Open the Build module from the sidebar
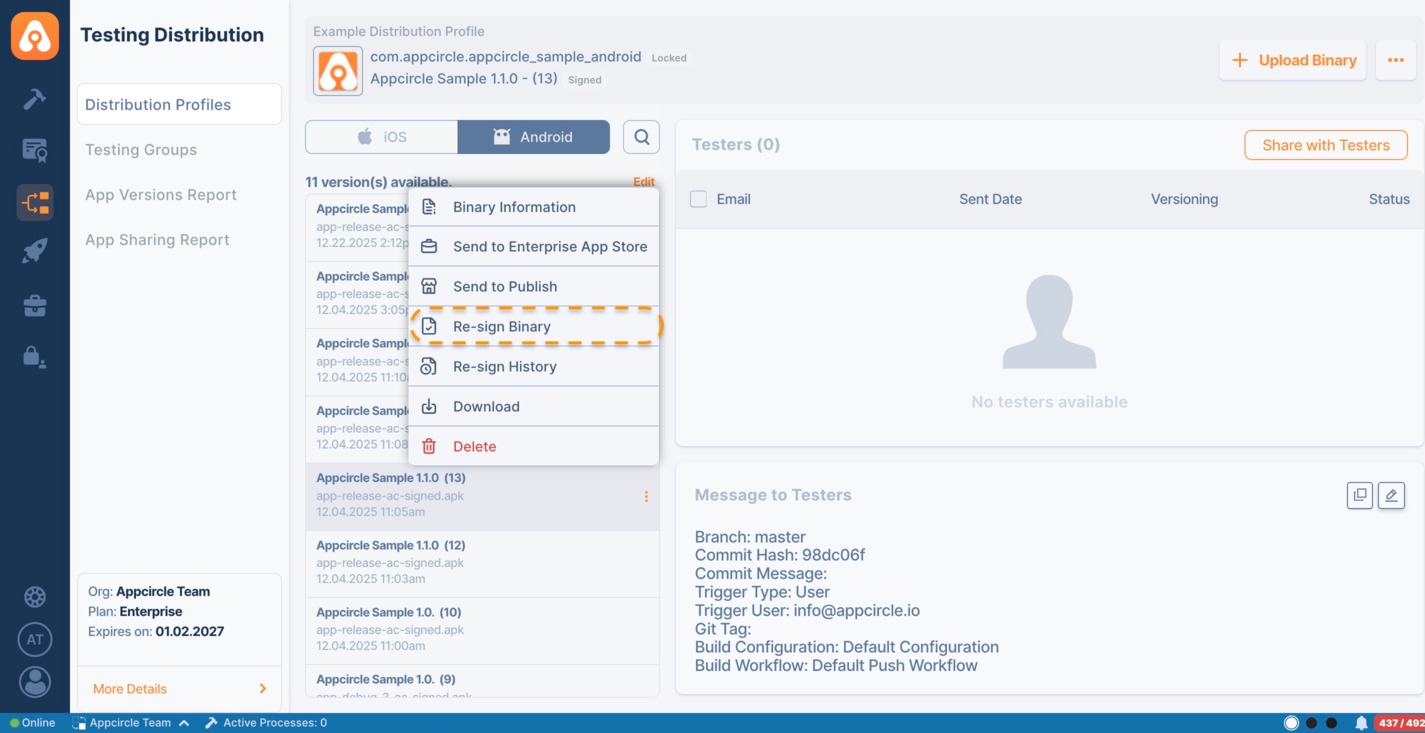The width and height of the screenshot is (1425, 733). (x=34, y=101)
